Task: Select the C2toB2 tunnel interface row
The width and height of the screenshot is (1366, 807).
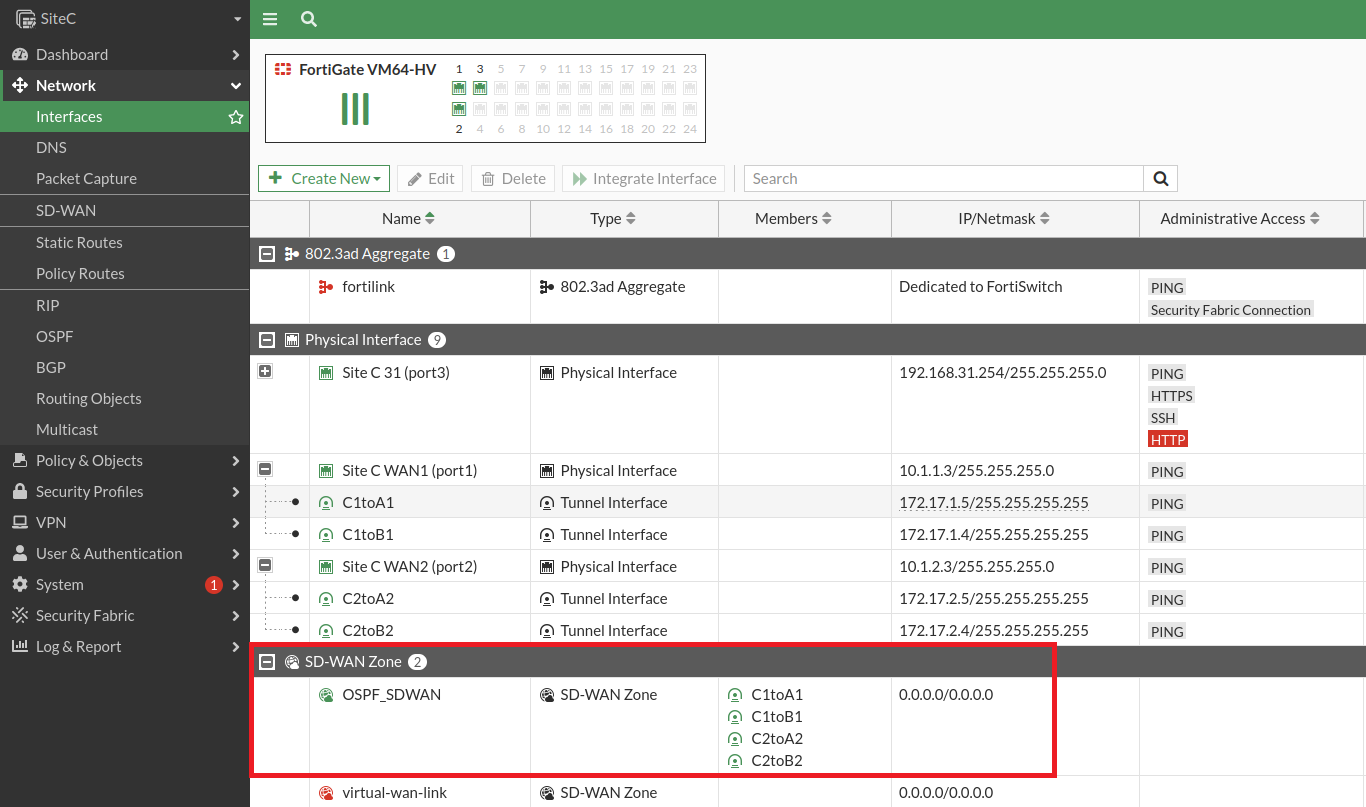Action: point(807,631)
